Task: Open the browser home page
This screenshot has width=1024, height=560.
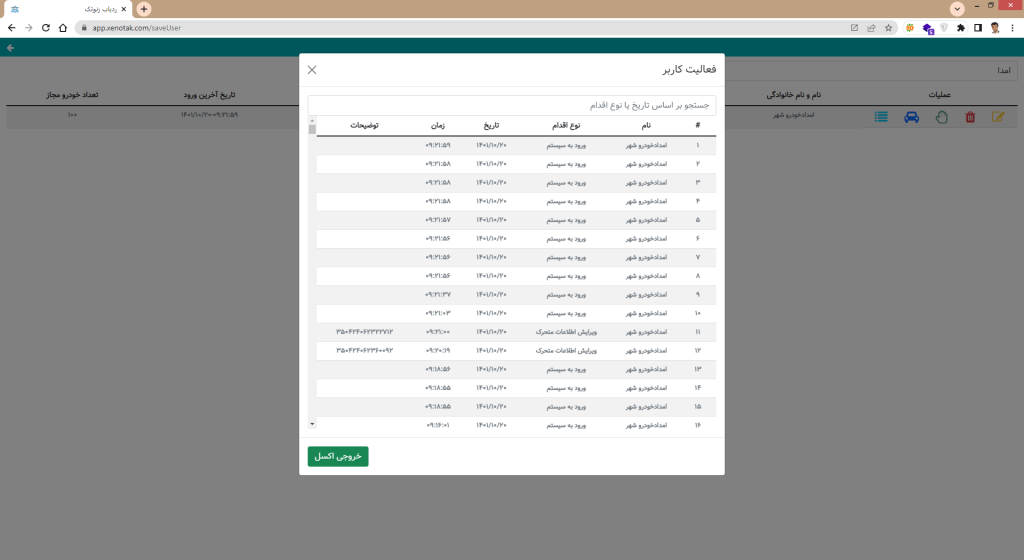Action: pyautogui.click(x=63, y=27)
